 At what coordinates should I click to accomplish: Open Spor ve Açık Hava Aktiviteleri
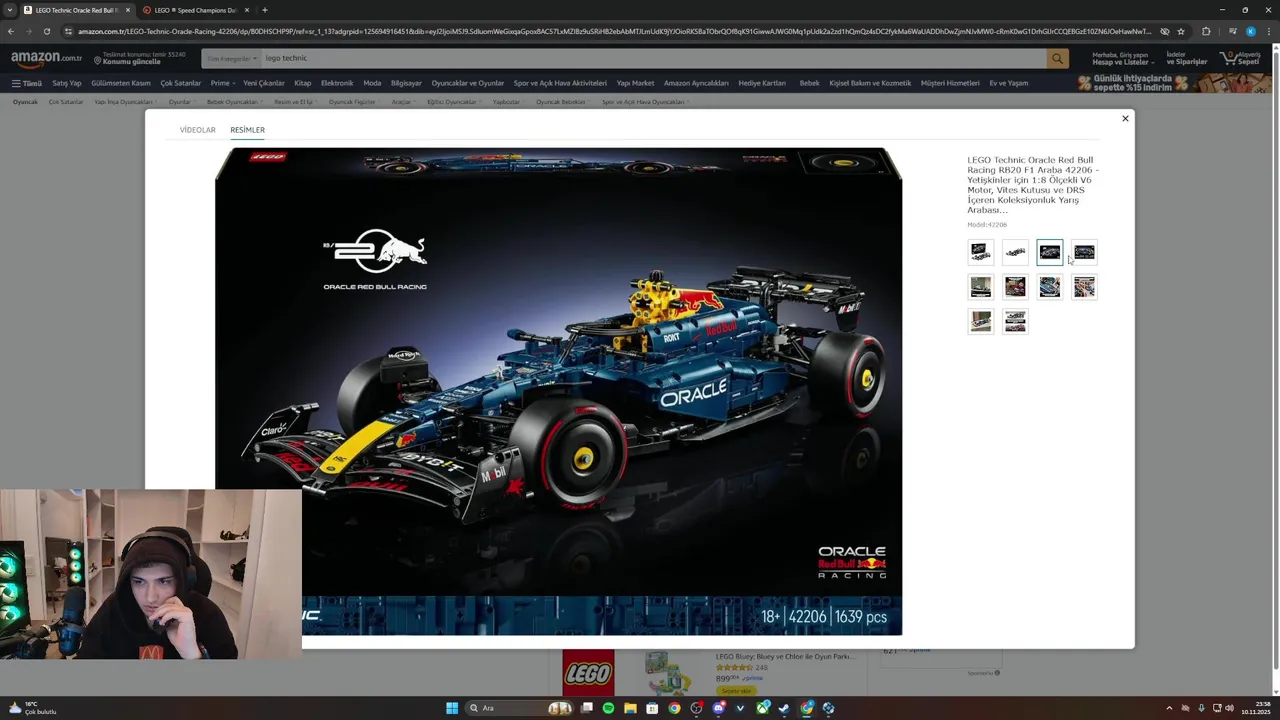click(x=560, y=83)
